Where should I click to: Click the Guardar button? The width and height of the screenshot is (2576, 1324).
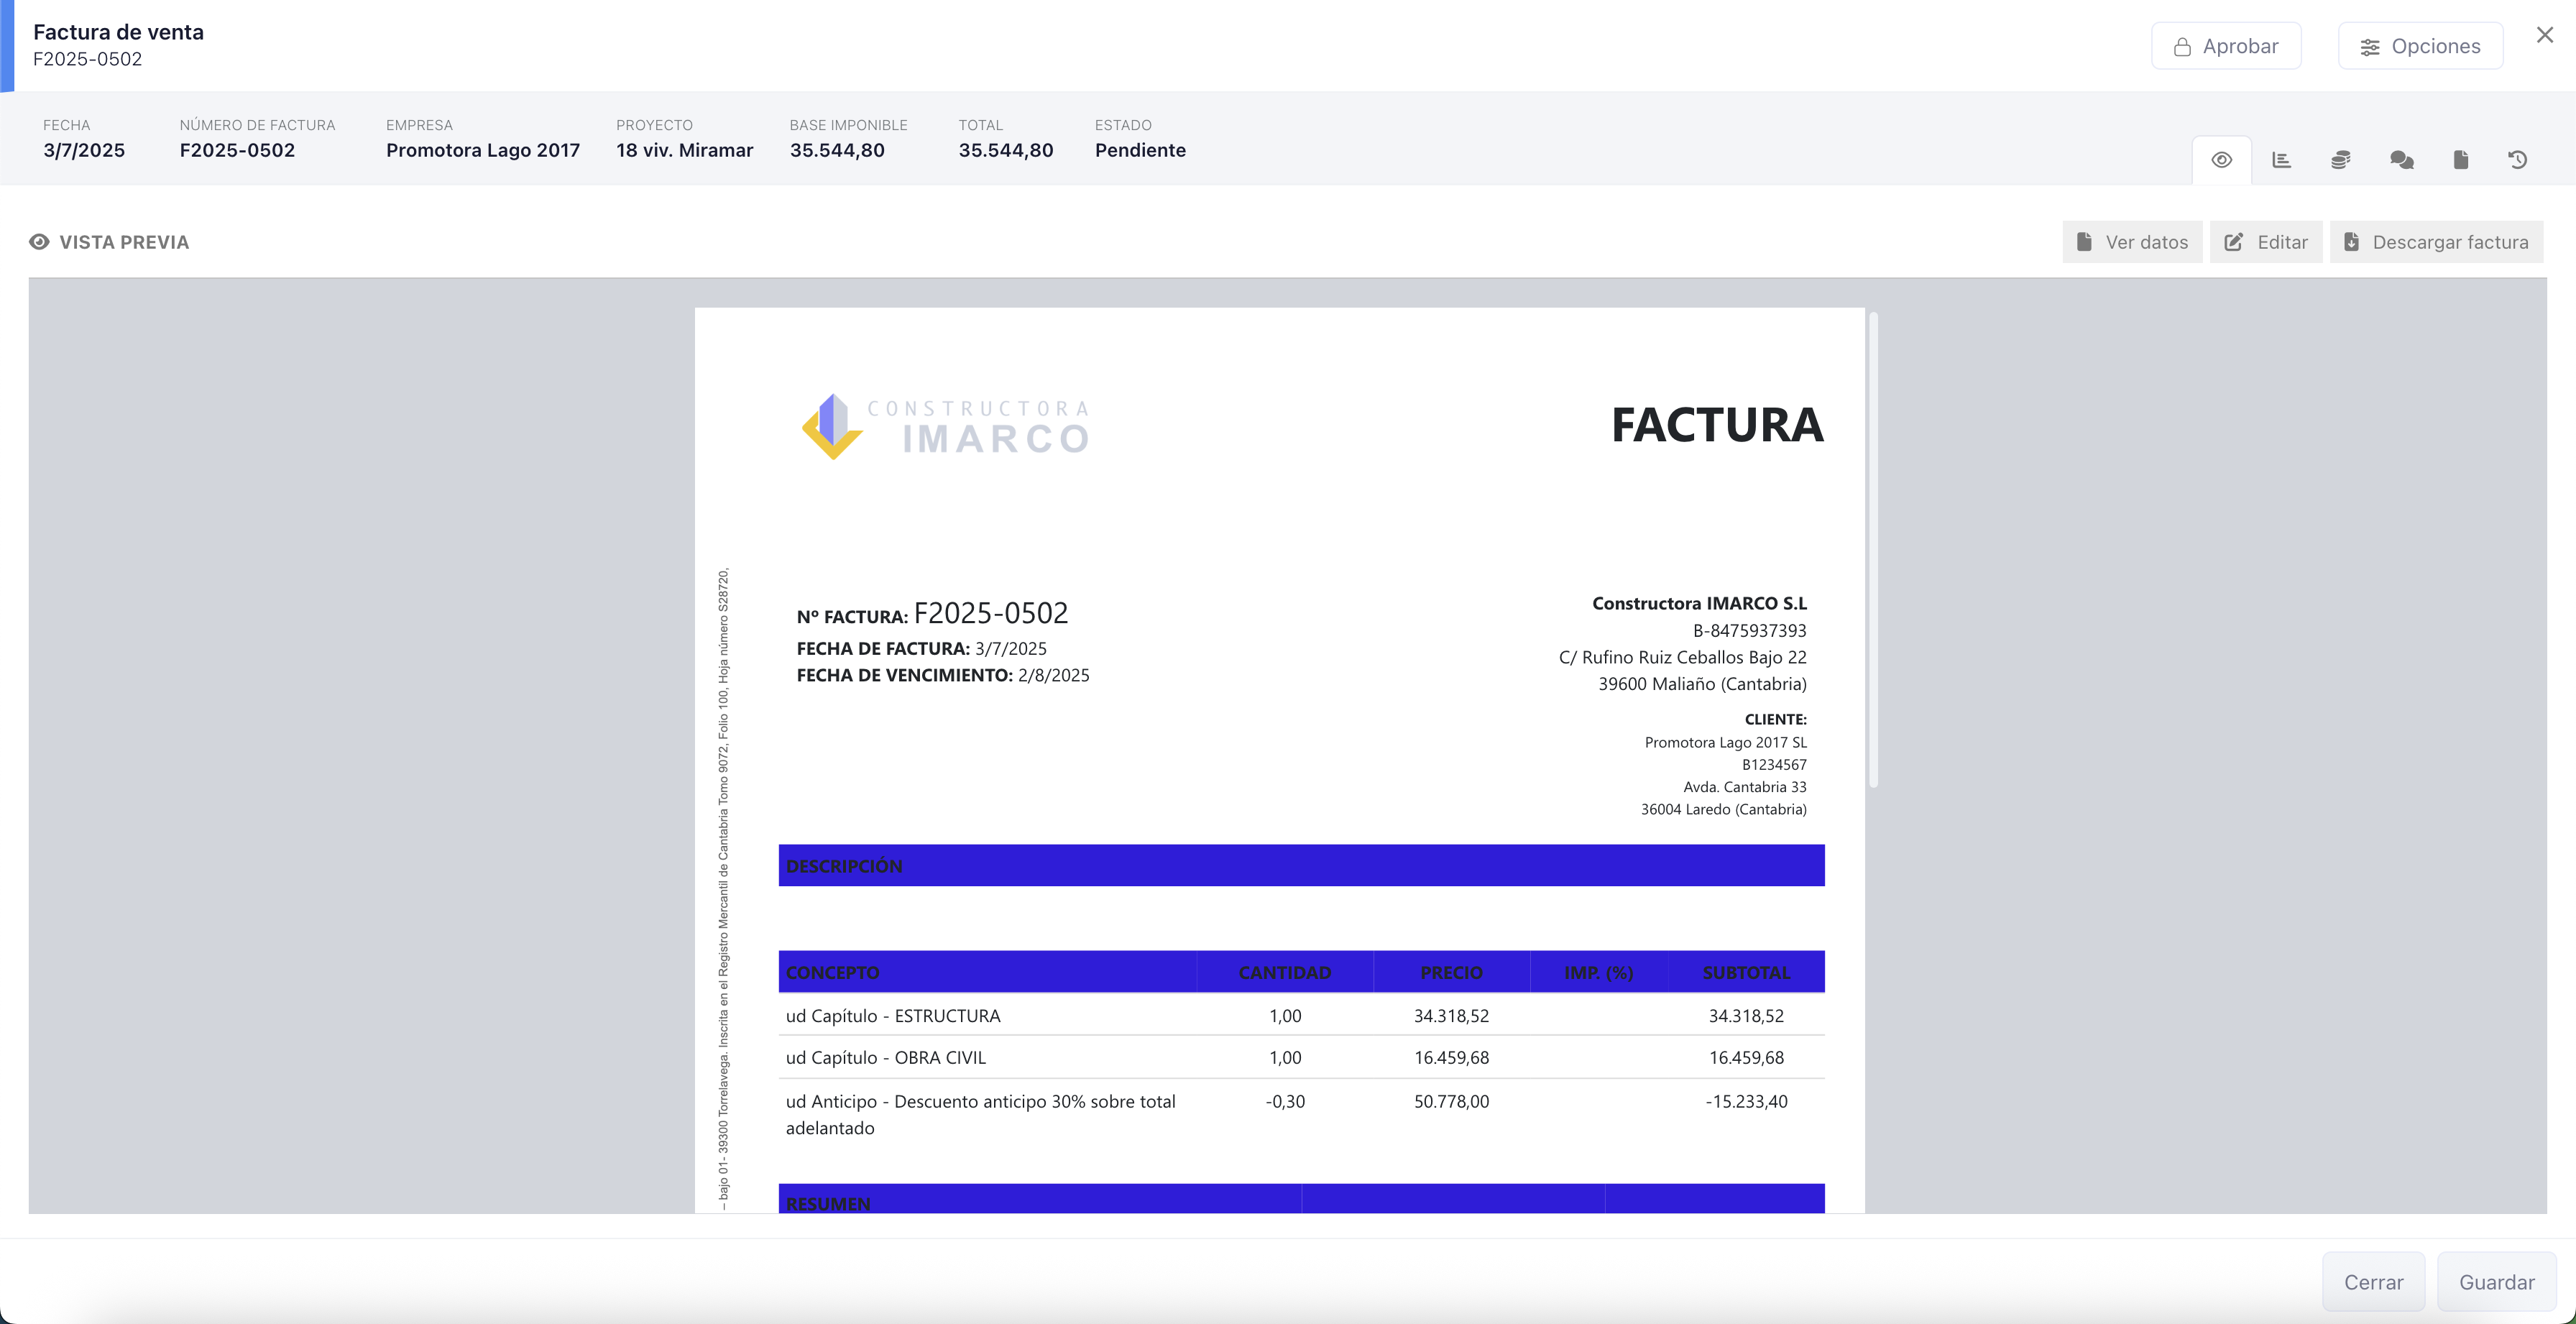click(x=2496, y=1282)
